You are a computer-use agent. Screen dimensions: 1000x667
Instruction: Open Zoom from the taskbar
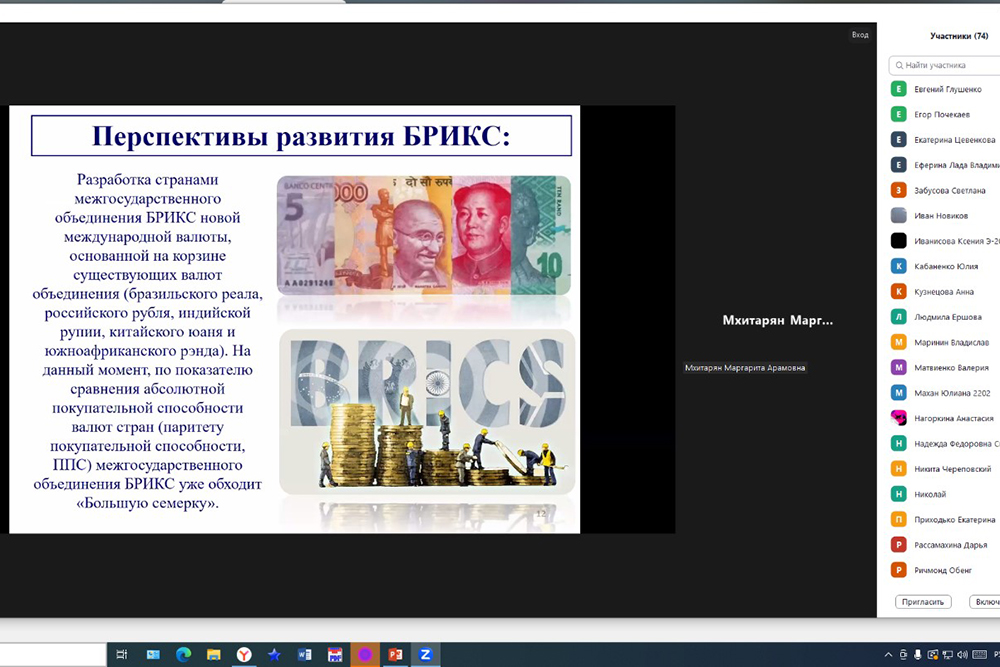coord(425,655)
